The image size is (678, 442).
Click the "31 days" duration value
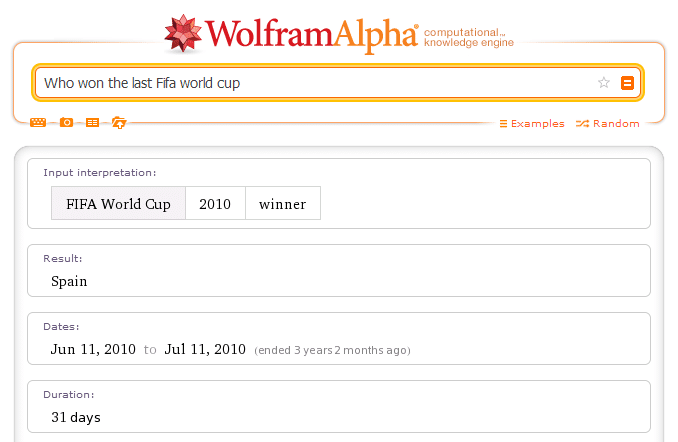coord(76,417)
